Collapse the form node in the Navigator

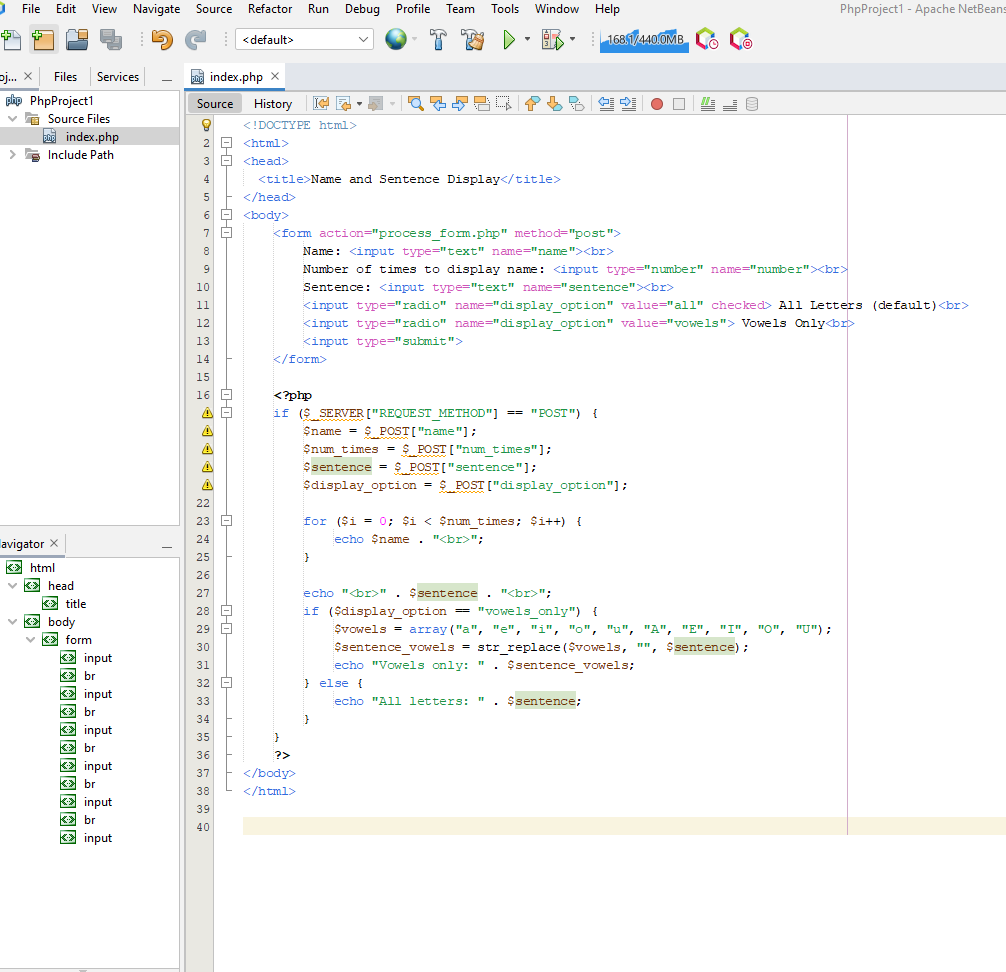tap(30, 639)
